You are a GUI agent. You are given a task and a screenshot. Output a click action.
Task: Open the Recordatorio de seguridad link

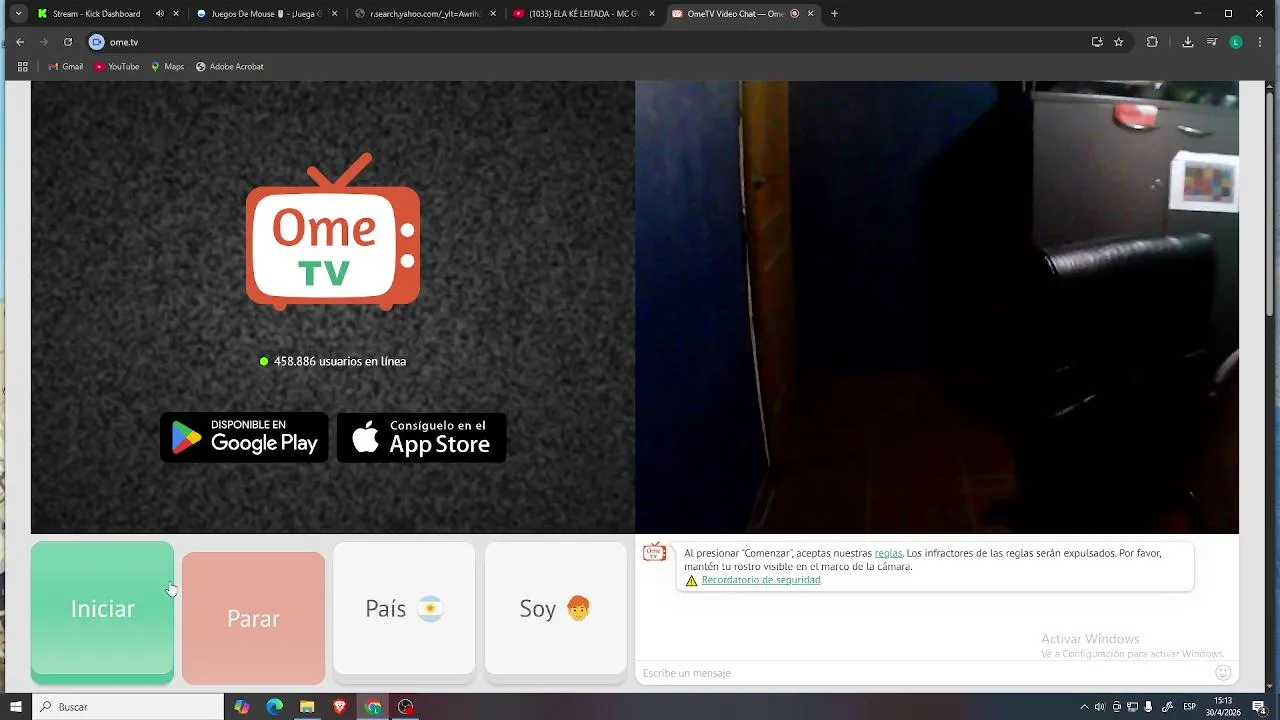(761, 580)
